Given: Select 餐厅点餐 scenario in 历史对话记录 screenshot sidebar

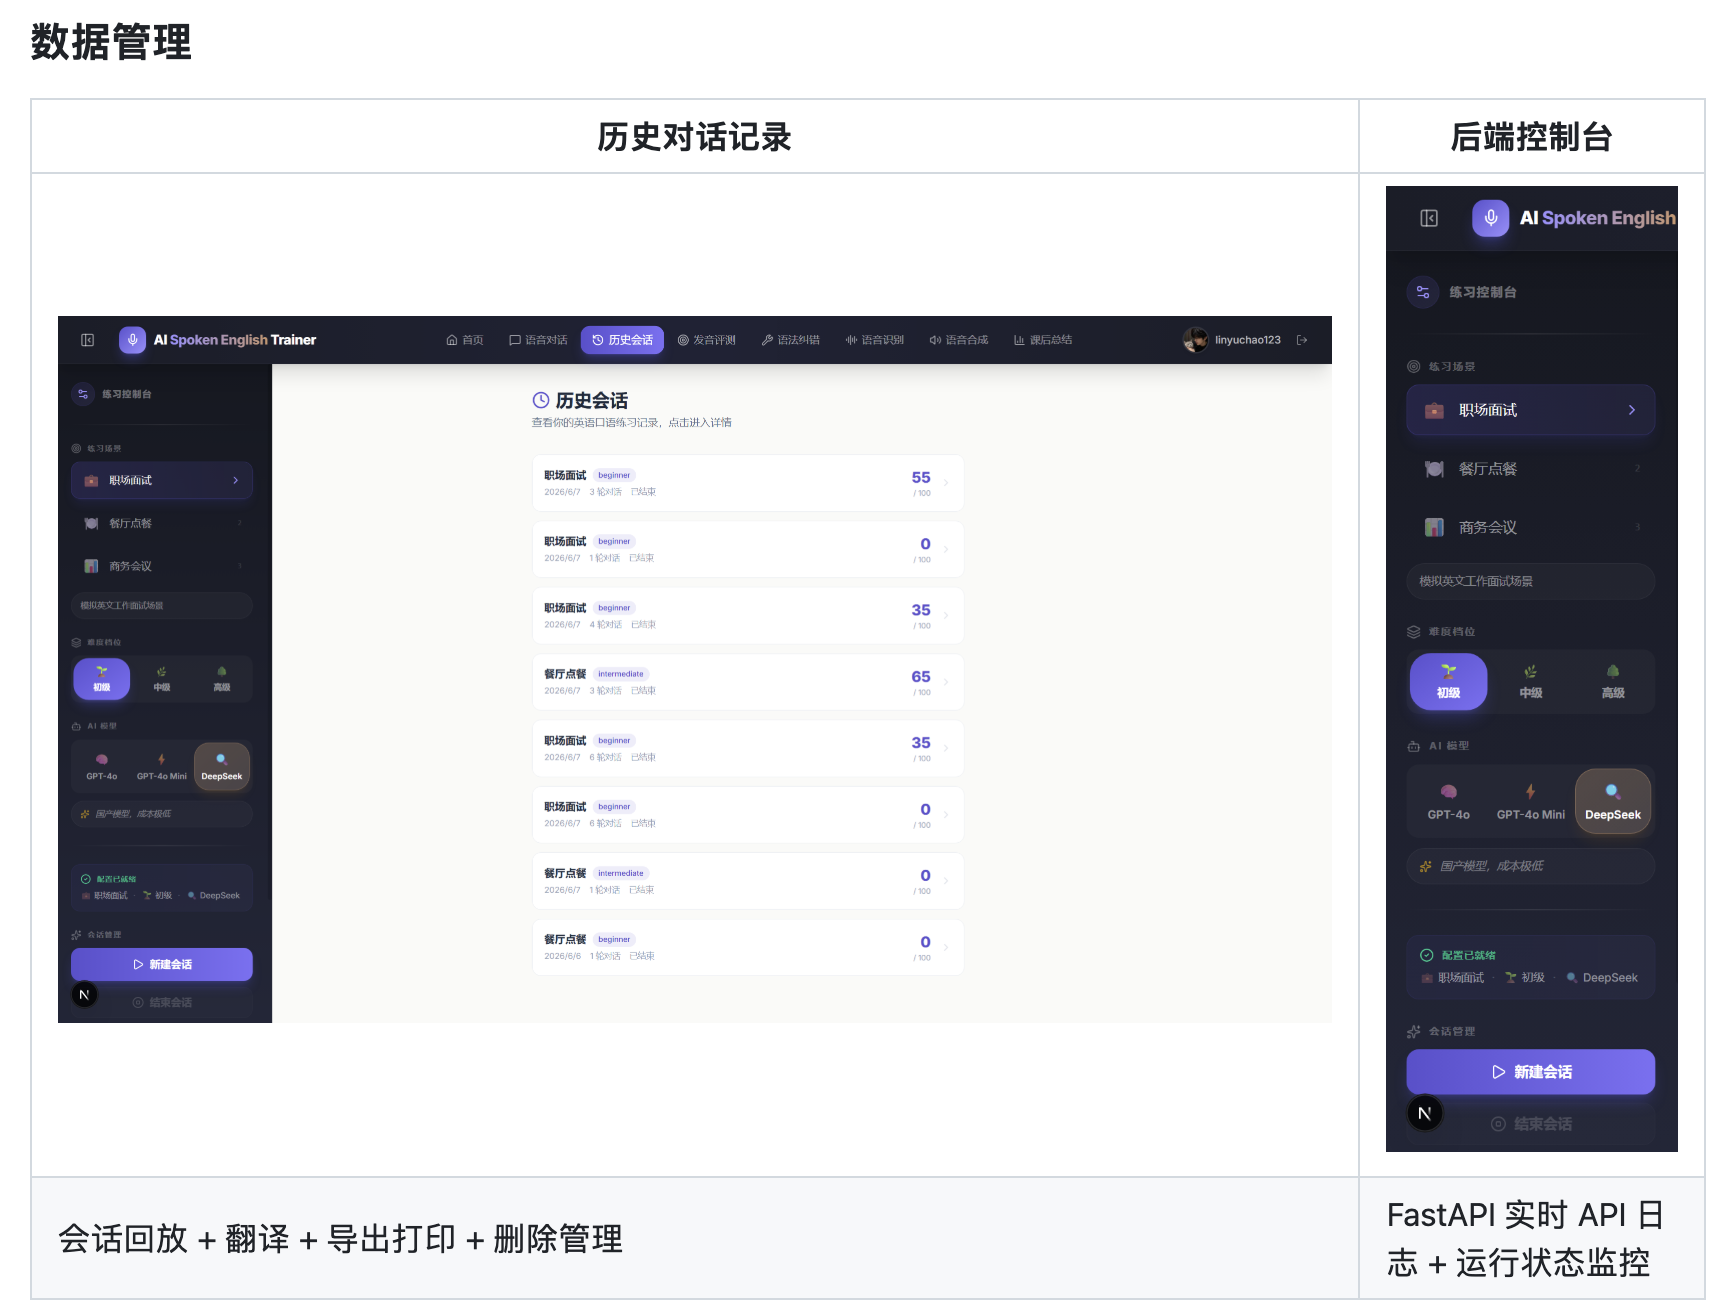Looking at the screenshot, I should [162, 523].
